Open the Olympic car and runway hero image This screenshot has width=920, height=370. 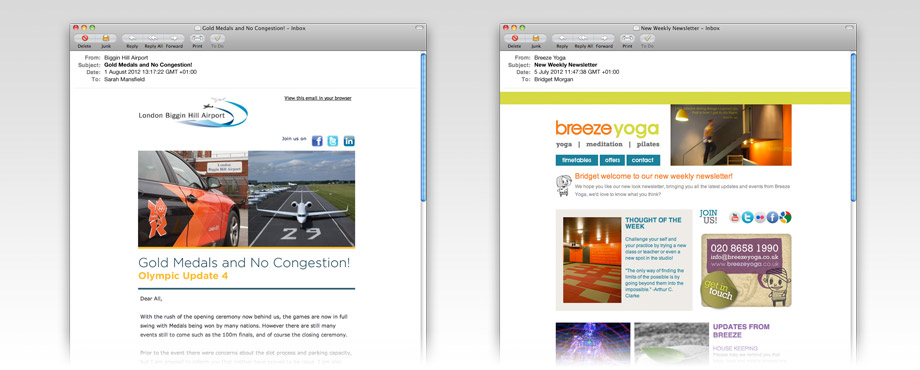tap(246, 199)
